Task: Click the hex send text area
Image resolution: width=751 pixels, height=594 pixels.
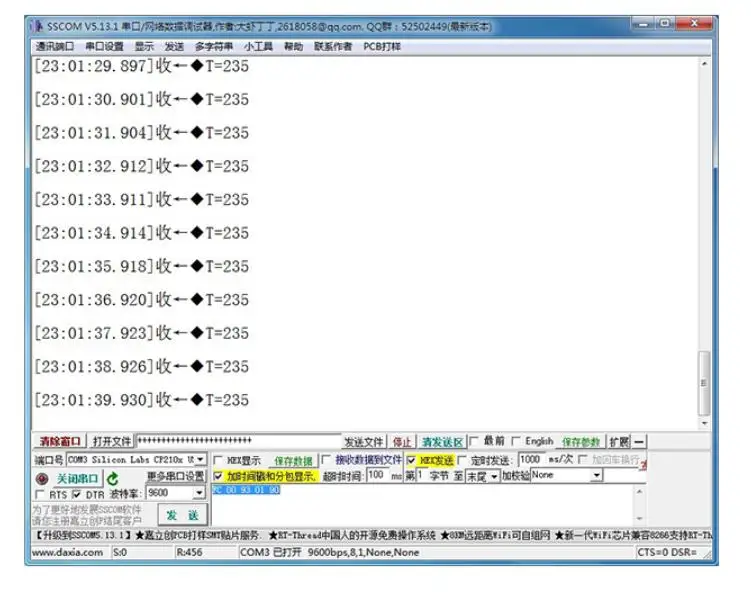Action: [422, 505]
